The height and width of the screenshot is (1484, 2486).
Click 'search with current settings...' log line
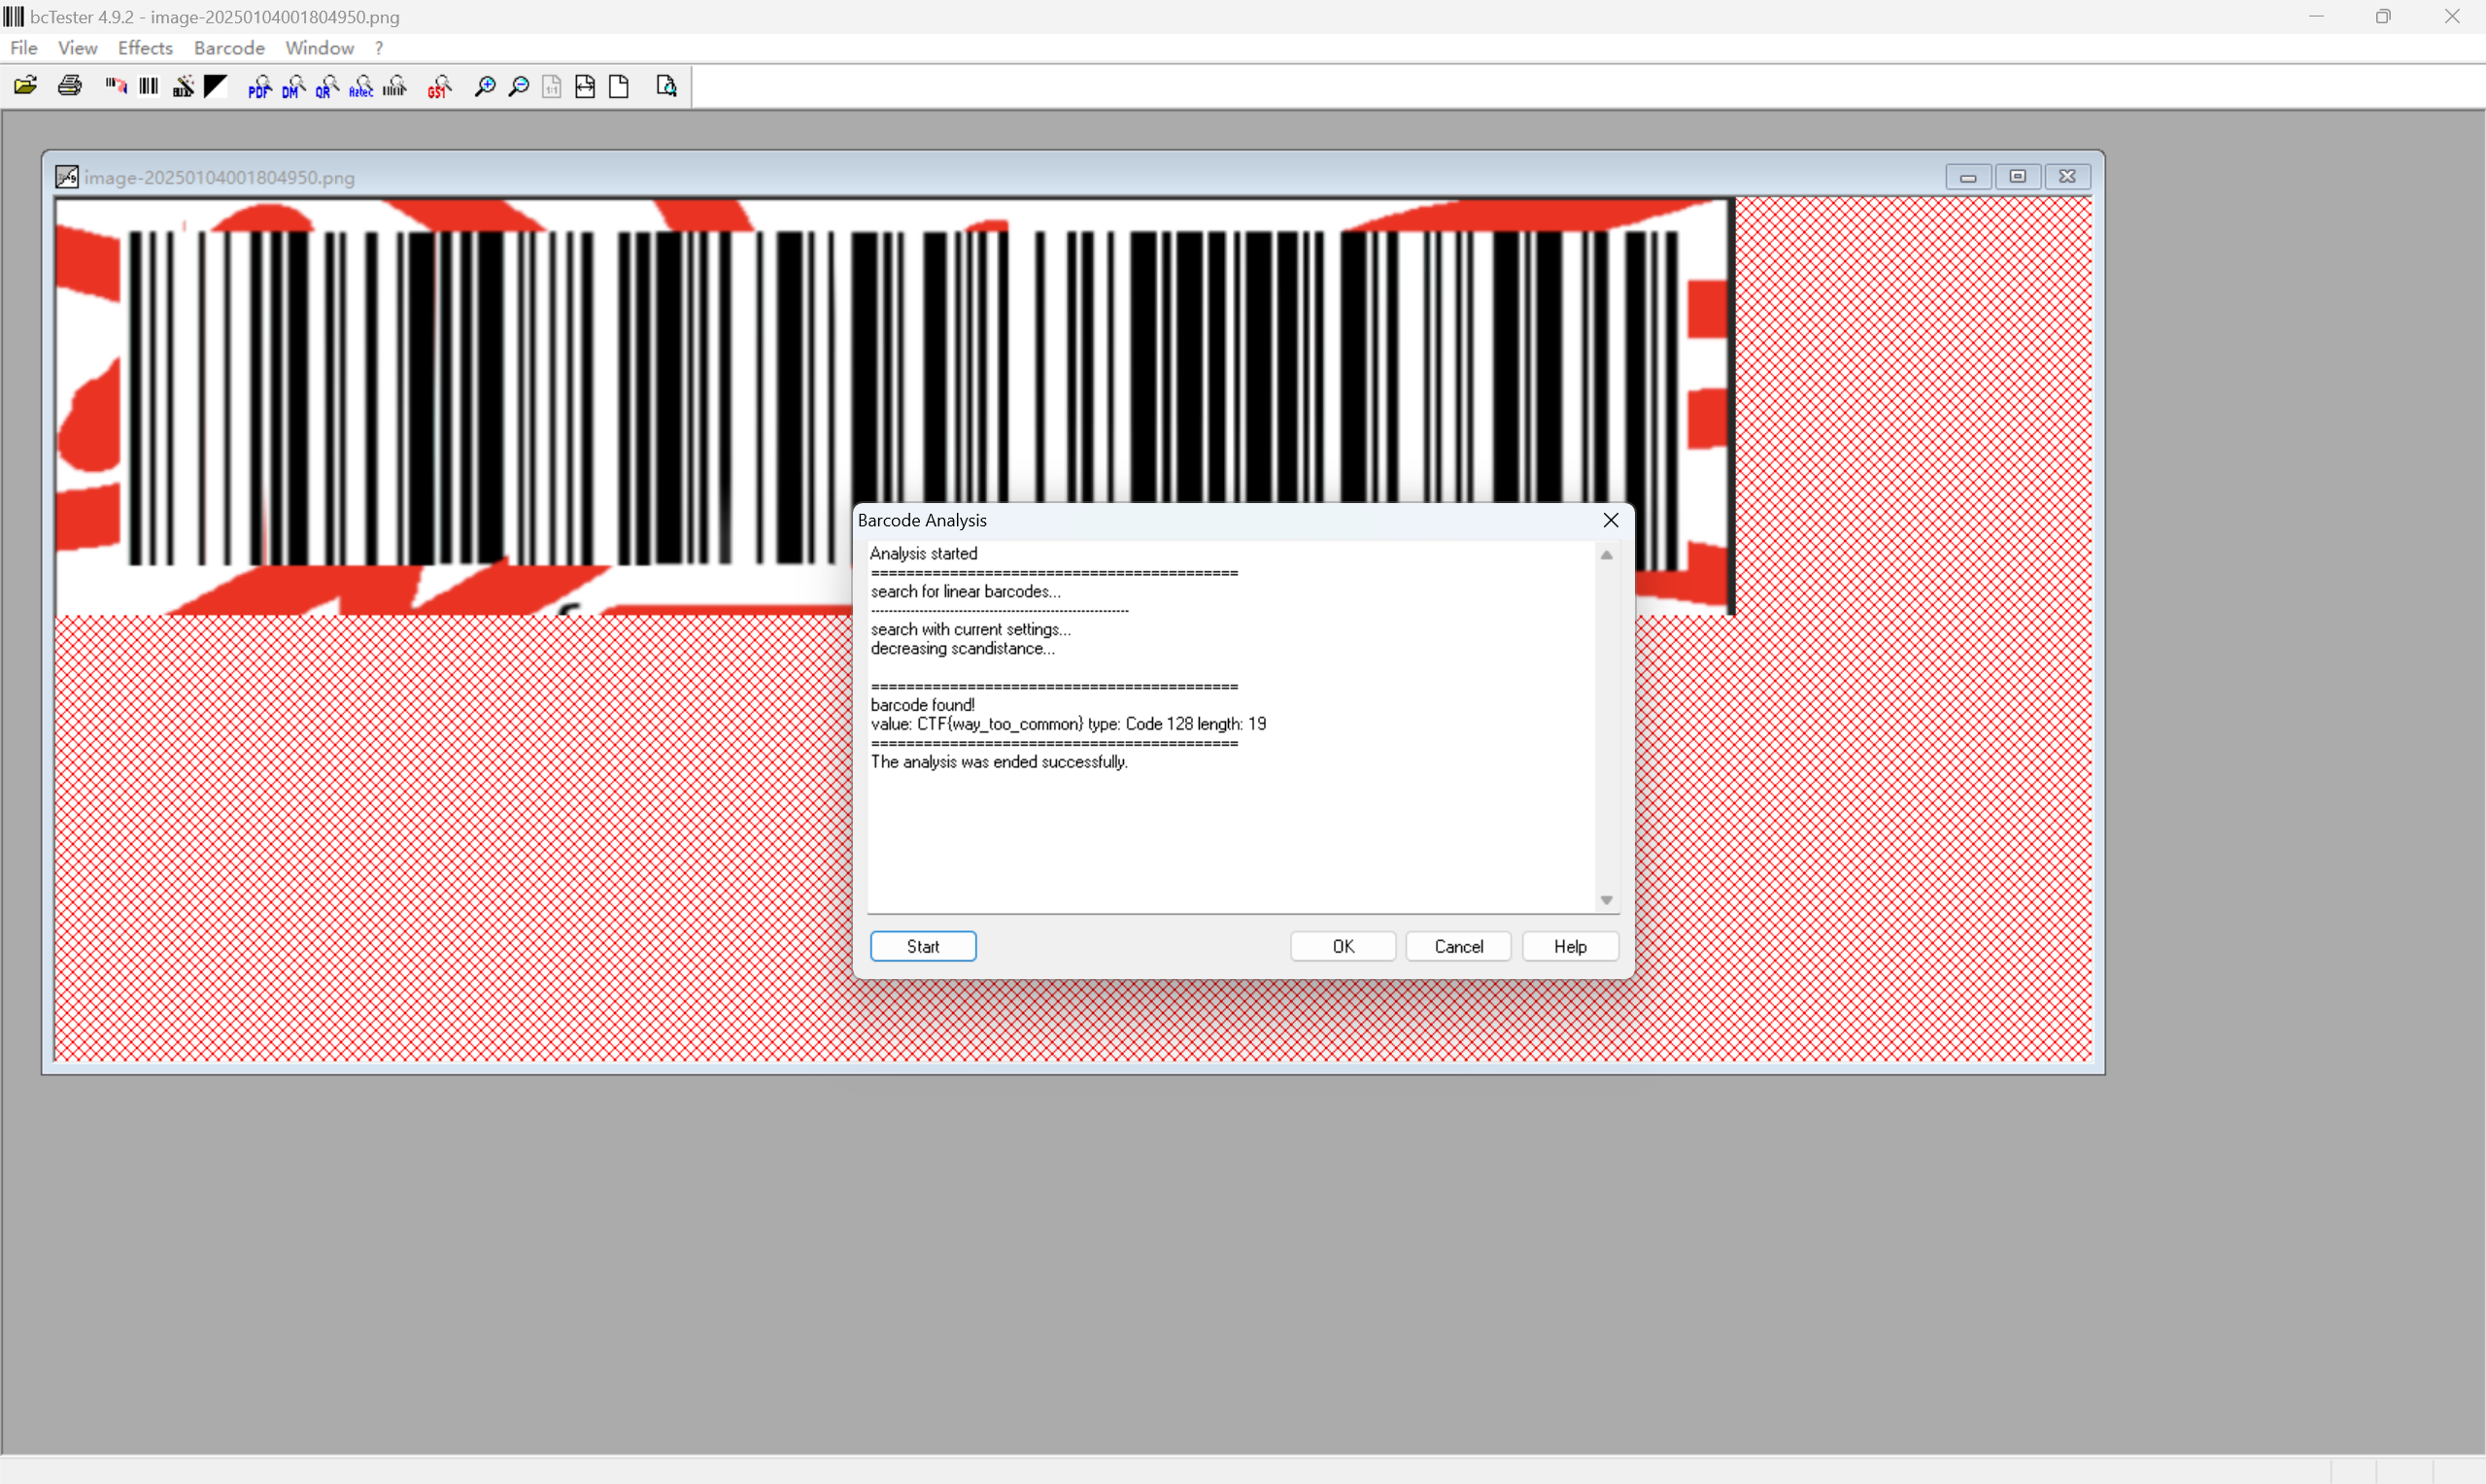click(x=970, y=629)
